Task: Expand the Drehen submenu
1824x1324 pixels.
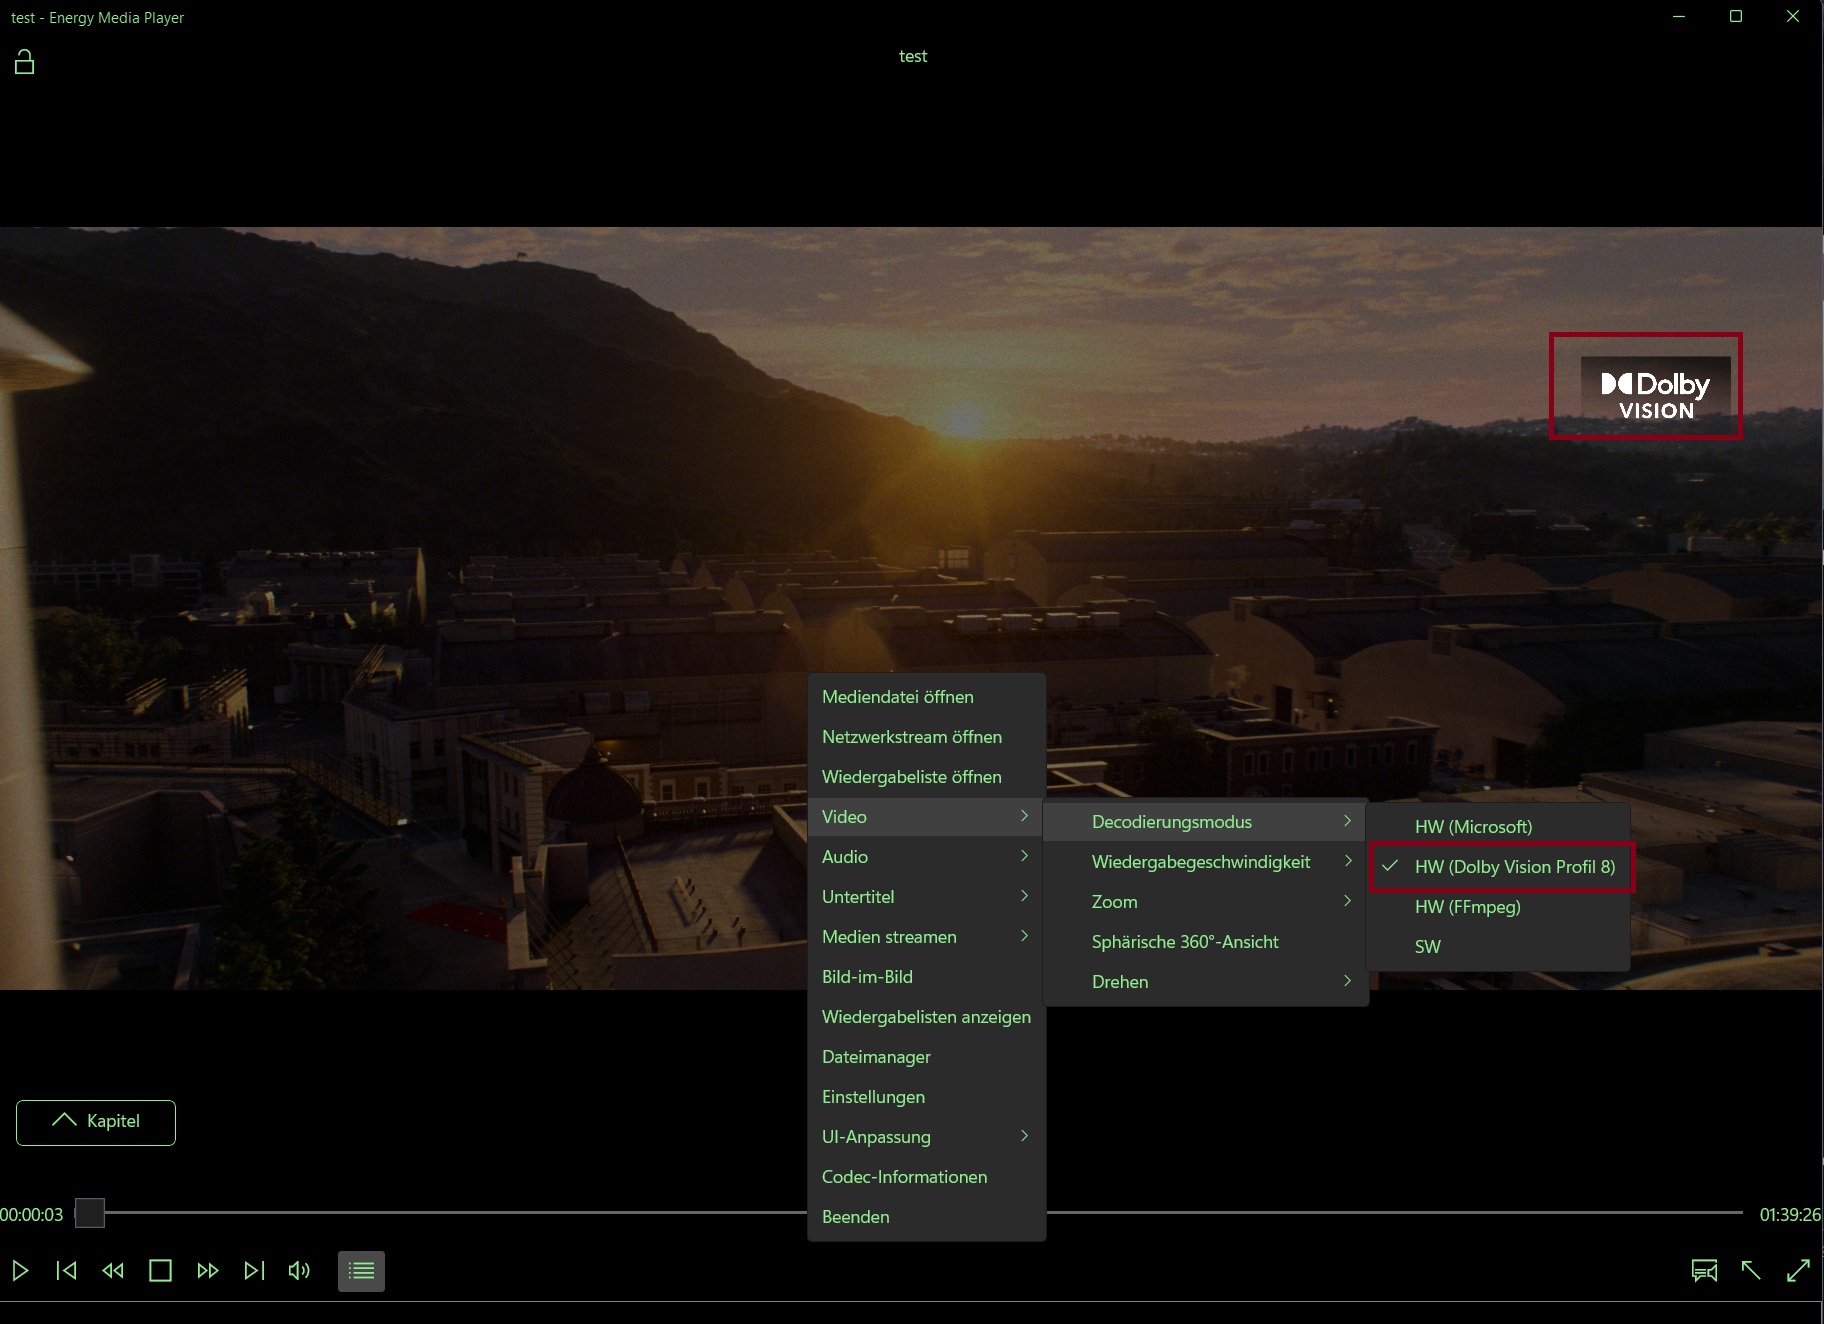Action: click(x=1205, y=982)
